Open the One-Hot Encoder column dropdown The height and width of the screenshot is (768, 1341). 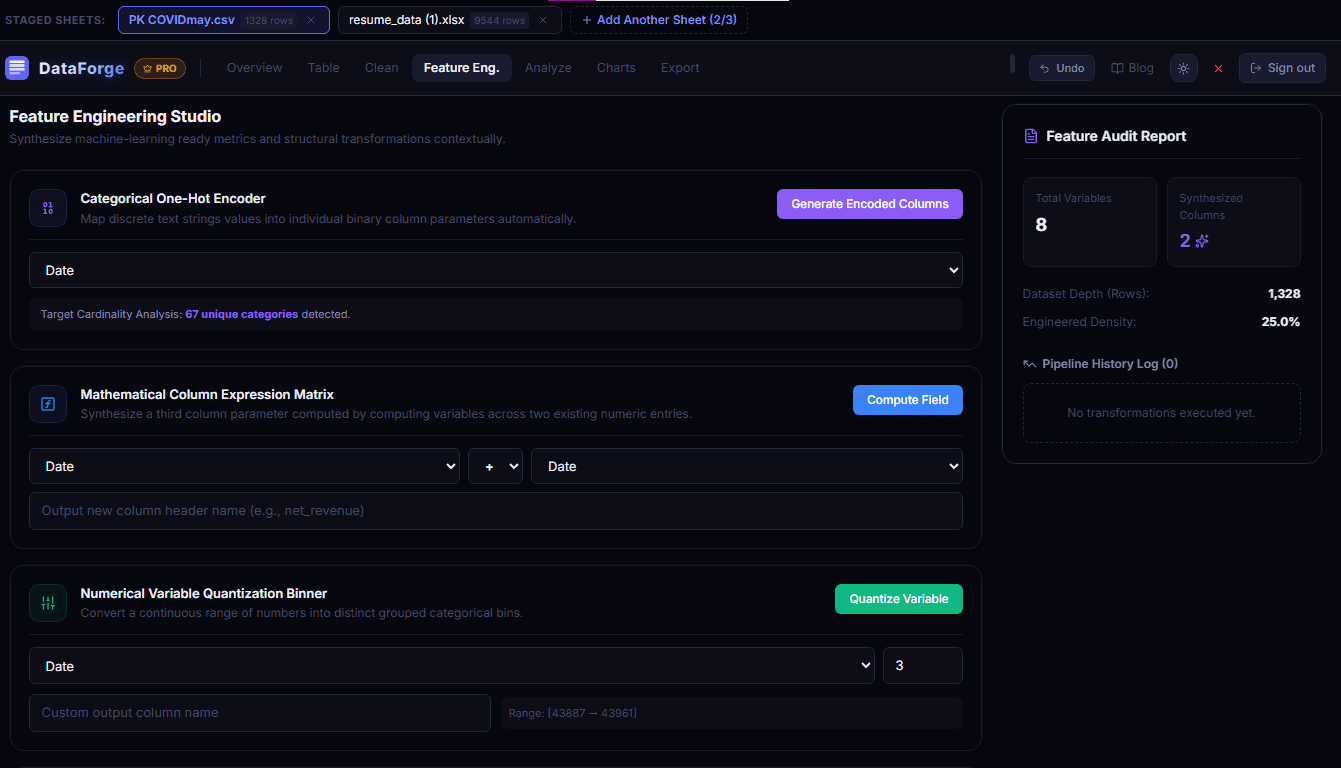[x=496, y=270]
